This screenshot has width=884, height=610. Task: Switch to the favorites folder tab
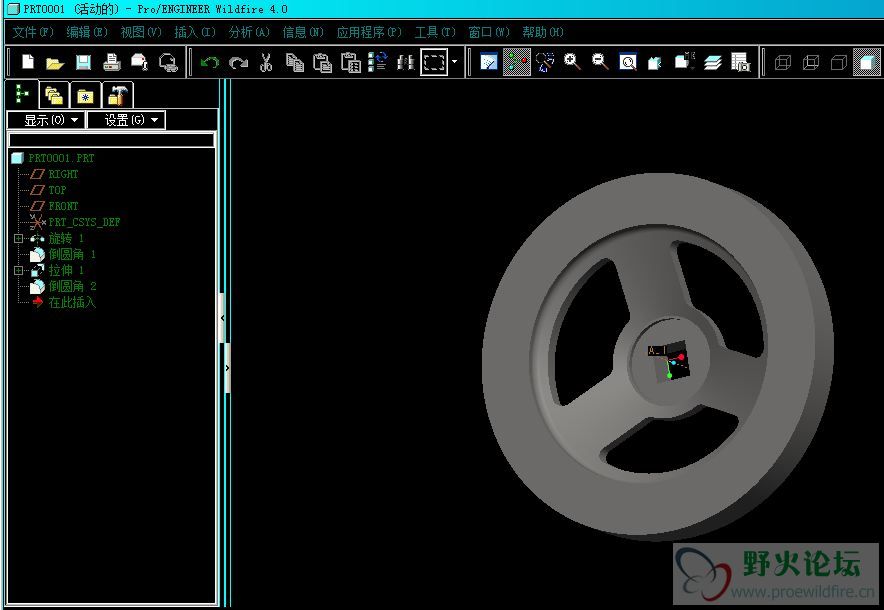[86, 95]
